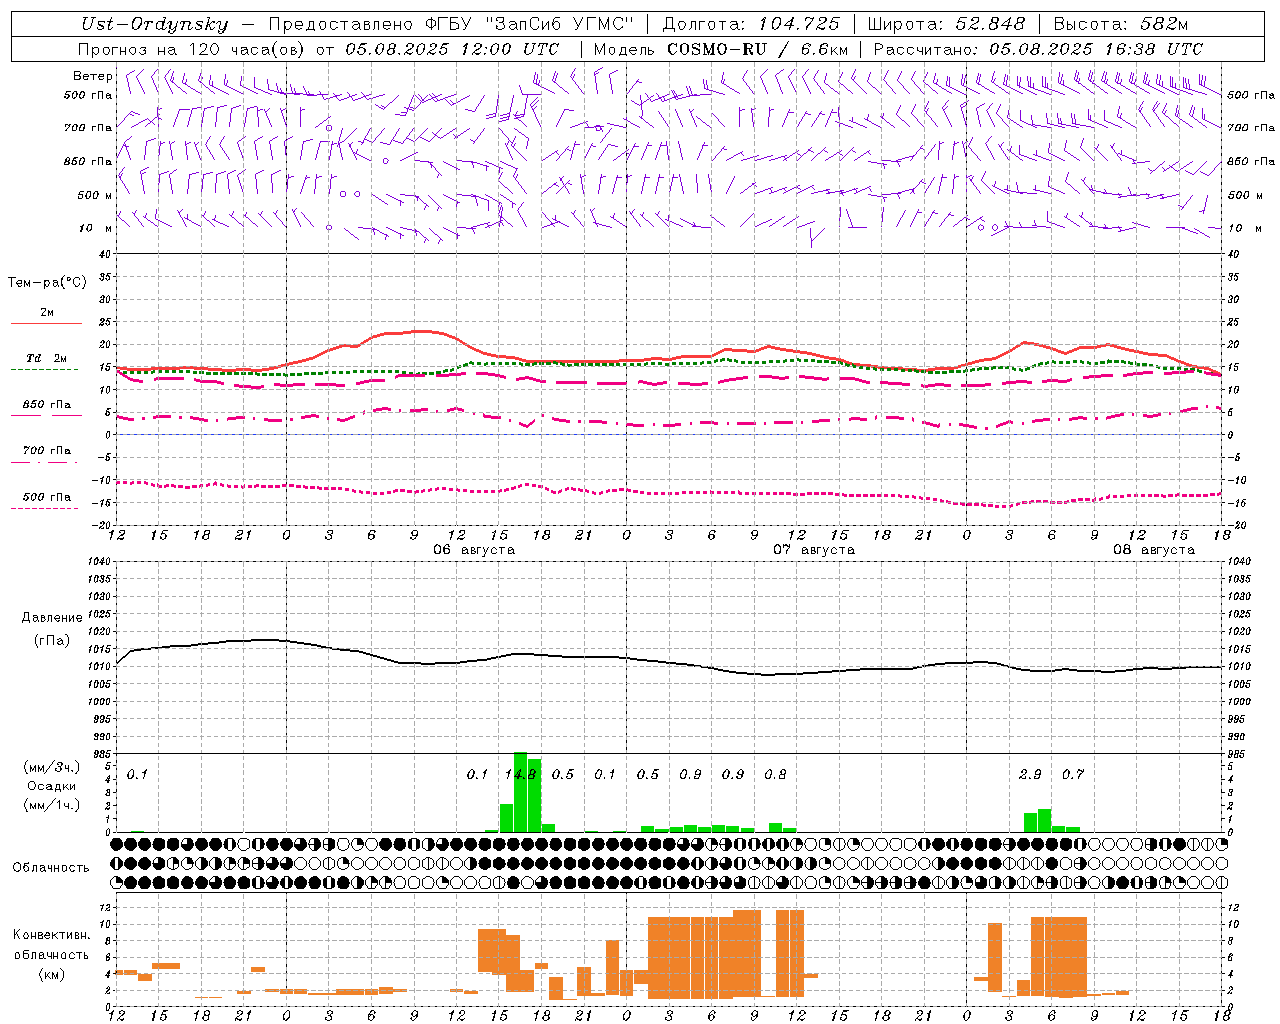Click the Ust-Ordynsky station title
Screen dimensions: 1280x1024
[154, 24]
